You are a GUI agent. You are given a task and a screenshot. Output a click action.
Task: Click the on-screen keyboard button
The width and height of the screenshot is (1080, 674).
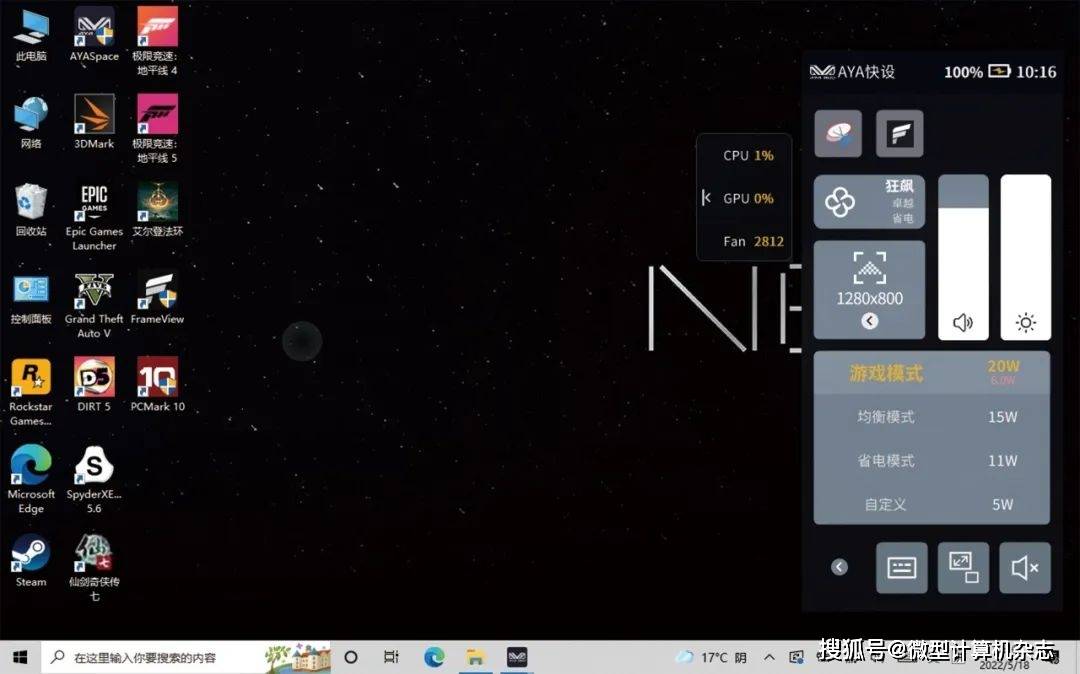coord(901,568)
